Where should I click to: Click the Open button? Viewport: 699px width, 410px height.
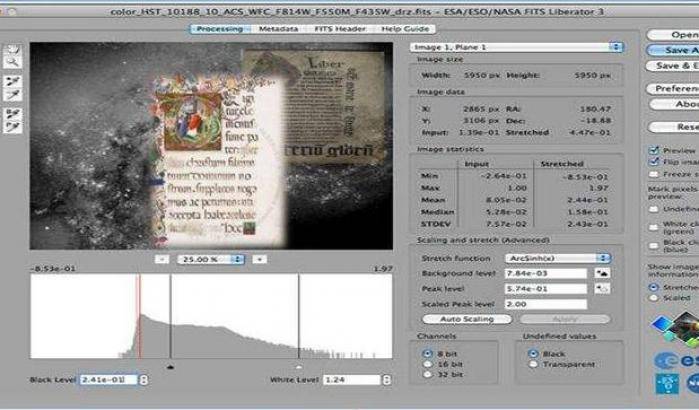[x=673, y=35]
